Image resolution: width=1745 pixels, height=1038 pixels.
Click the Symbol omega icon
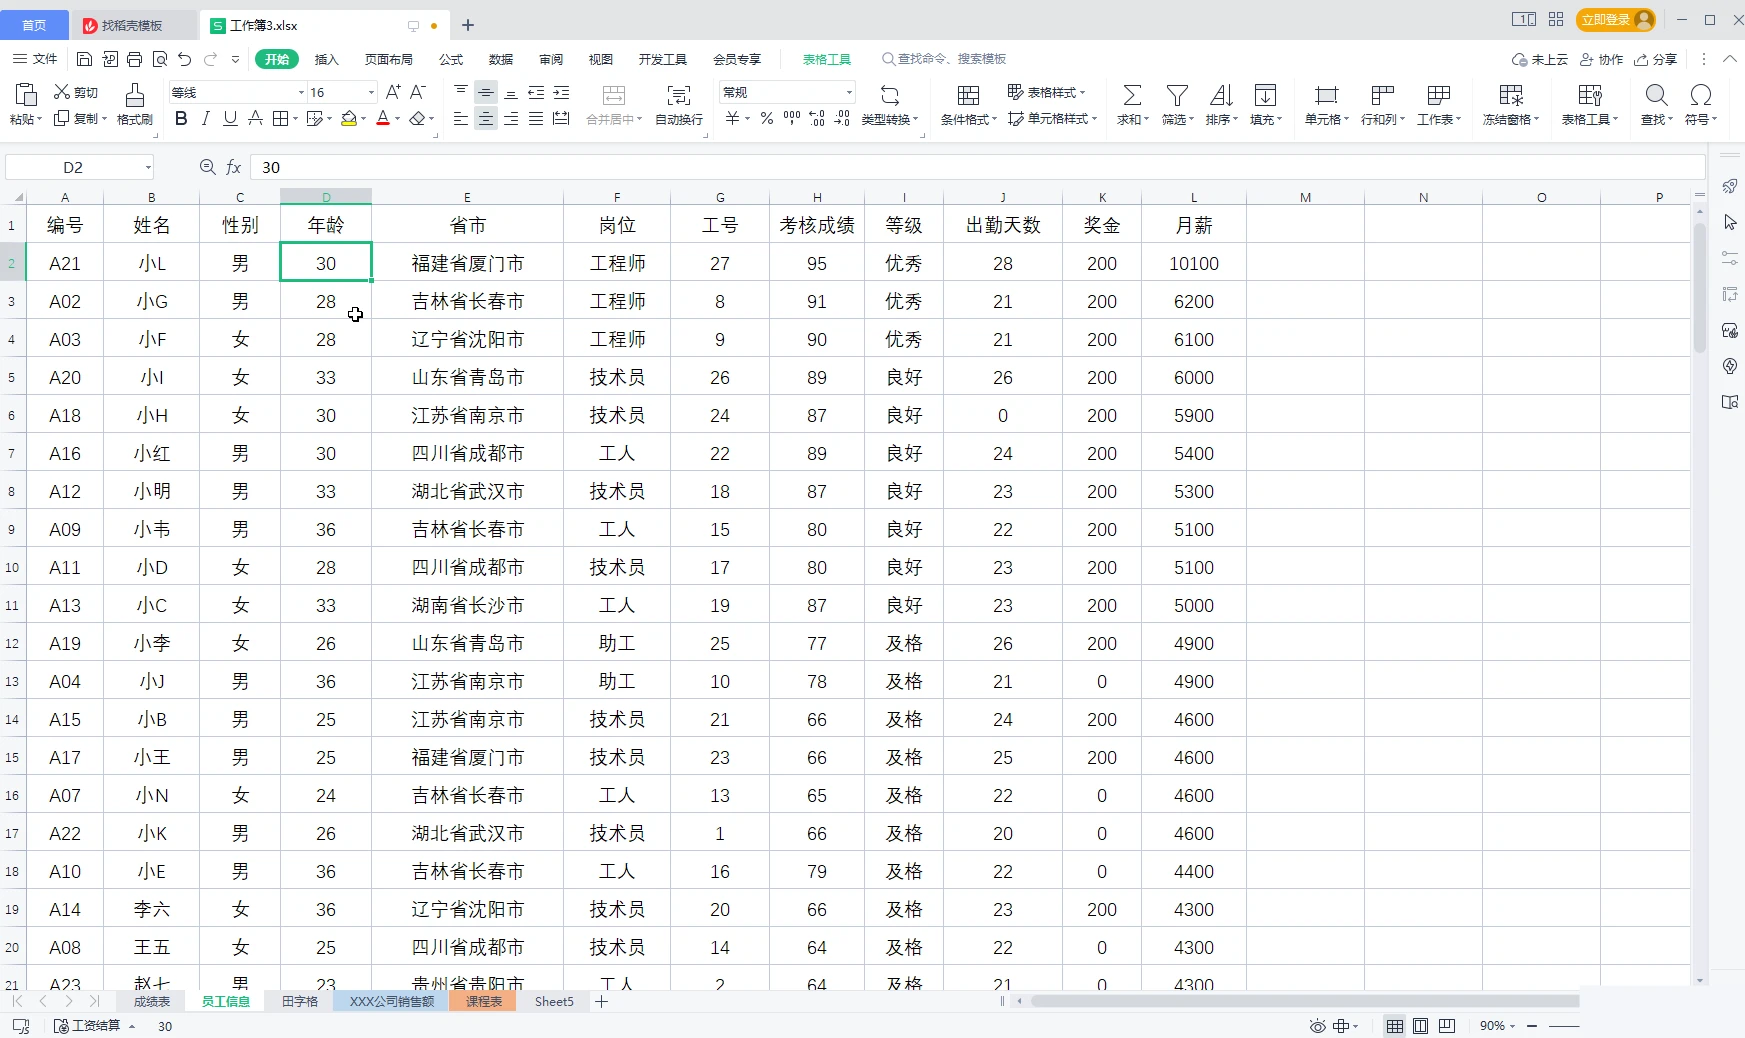(1700, 95)
